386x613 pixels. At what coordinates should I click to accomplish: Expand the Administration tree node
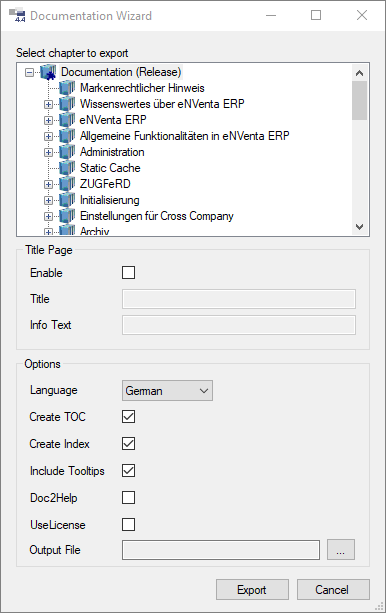48,152
